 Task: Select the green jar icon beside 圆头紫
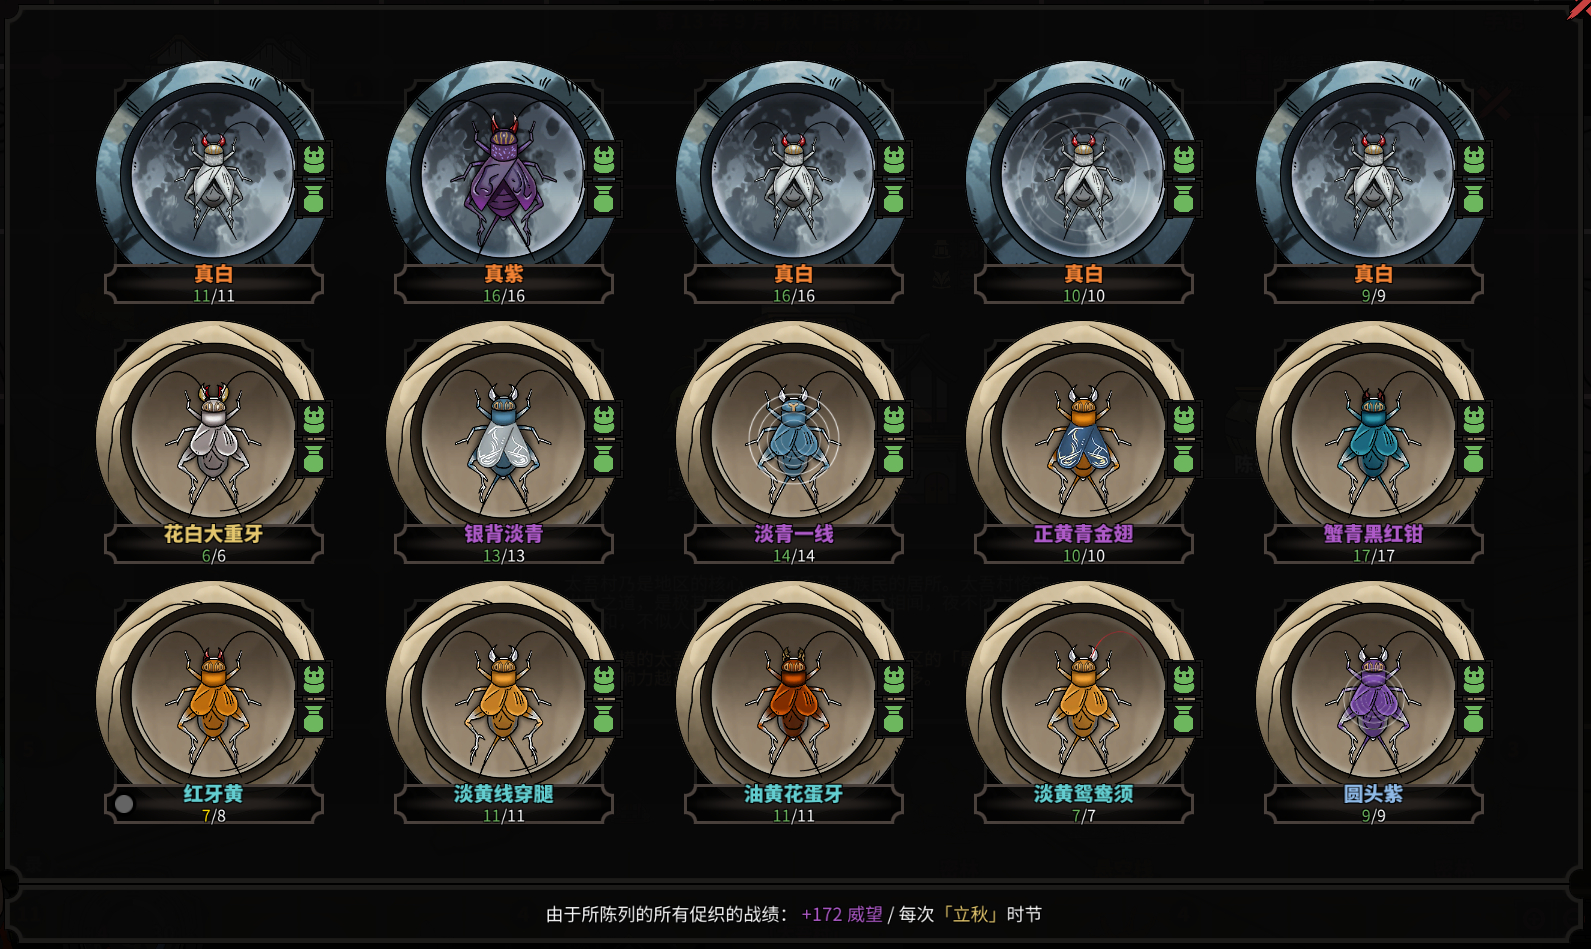click(x=1473, y=719)
